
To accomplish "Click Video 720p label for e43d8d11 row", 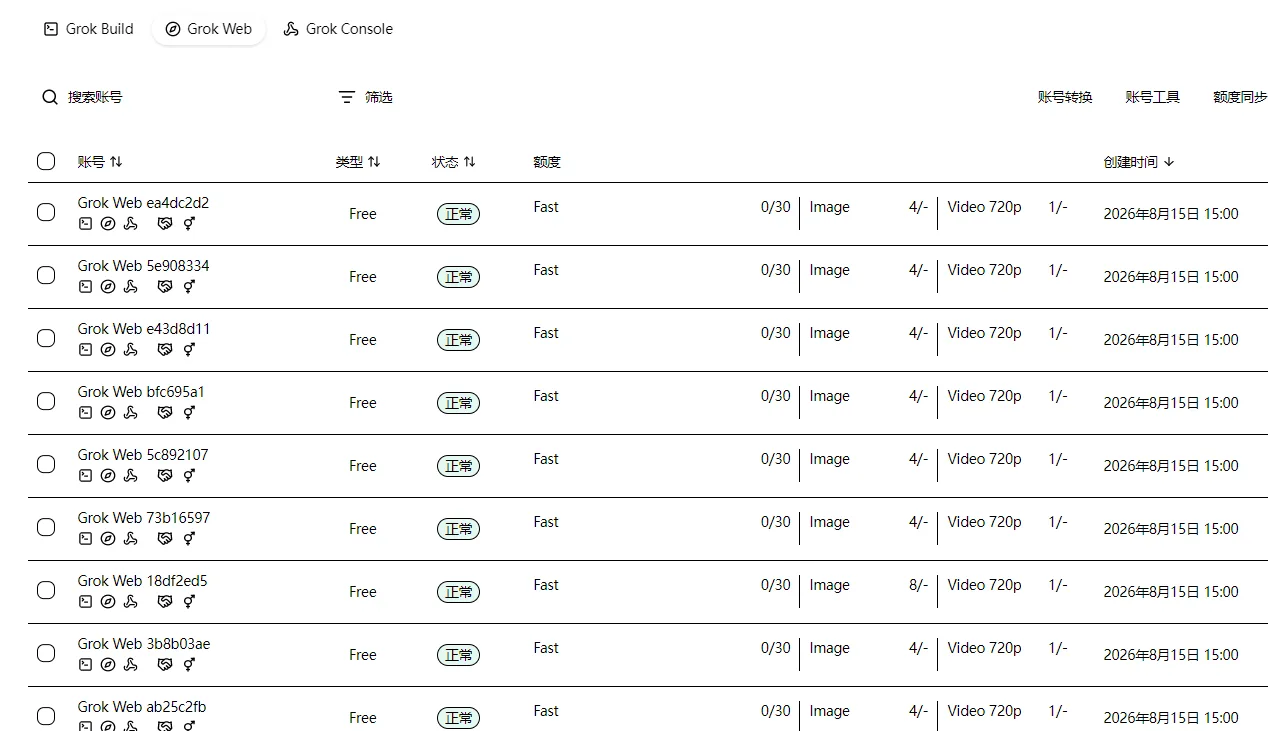I will click(x=984, y=333).
